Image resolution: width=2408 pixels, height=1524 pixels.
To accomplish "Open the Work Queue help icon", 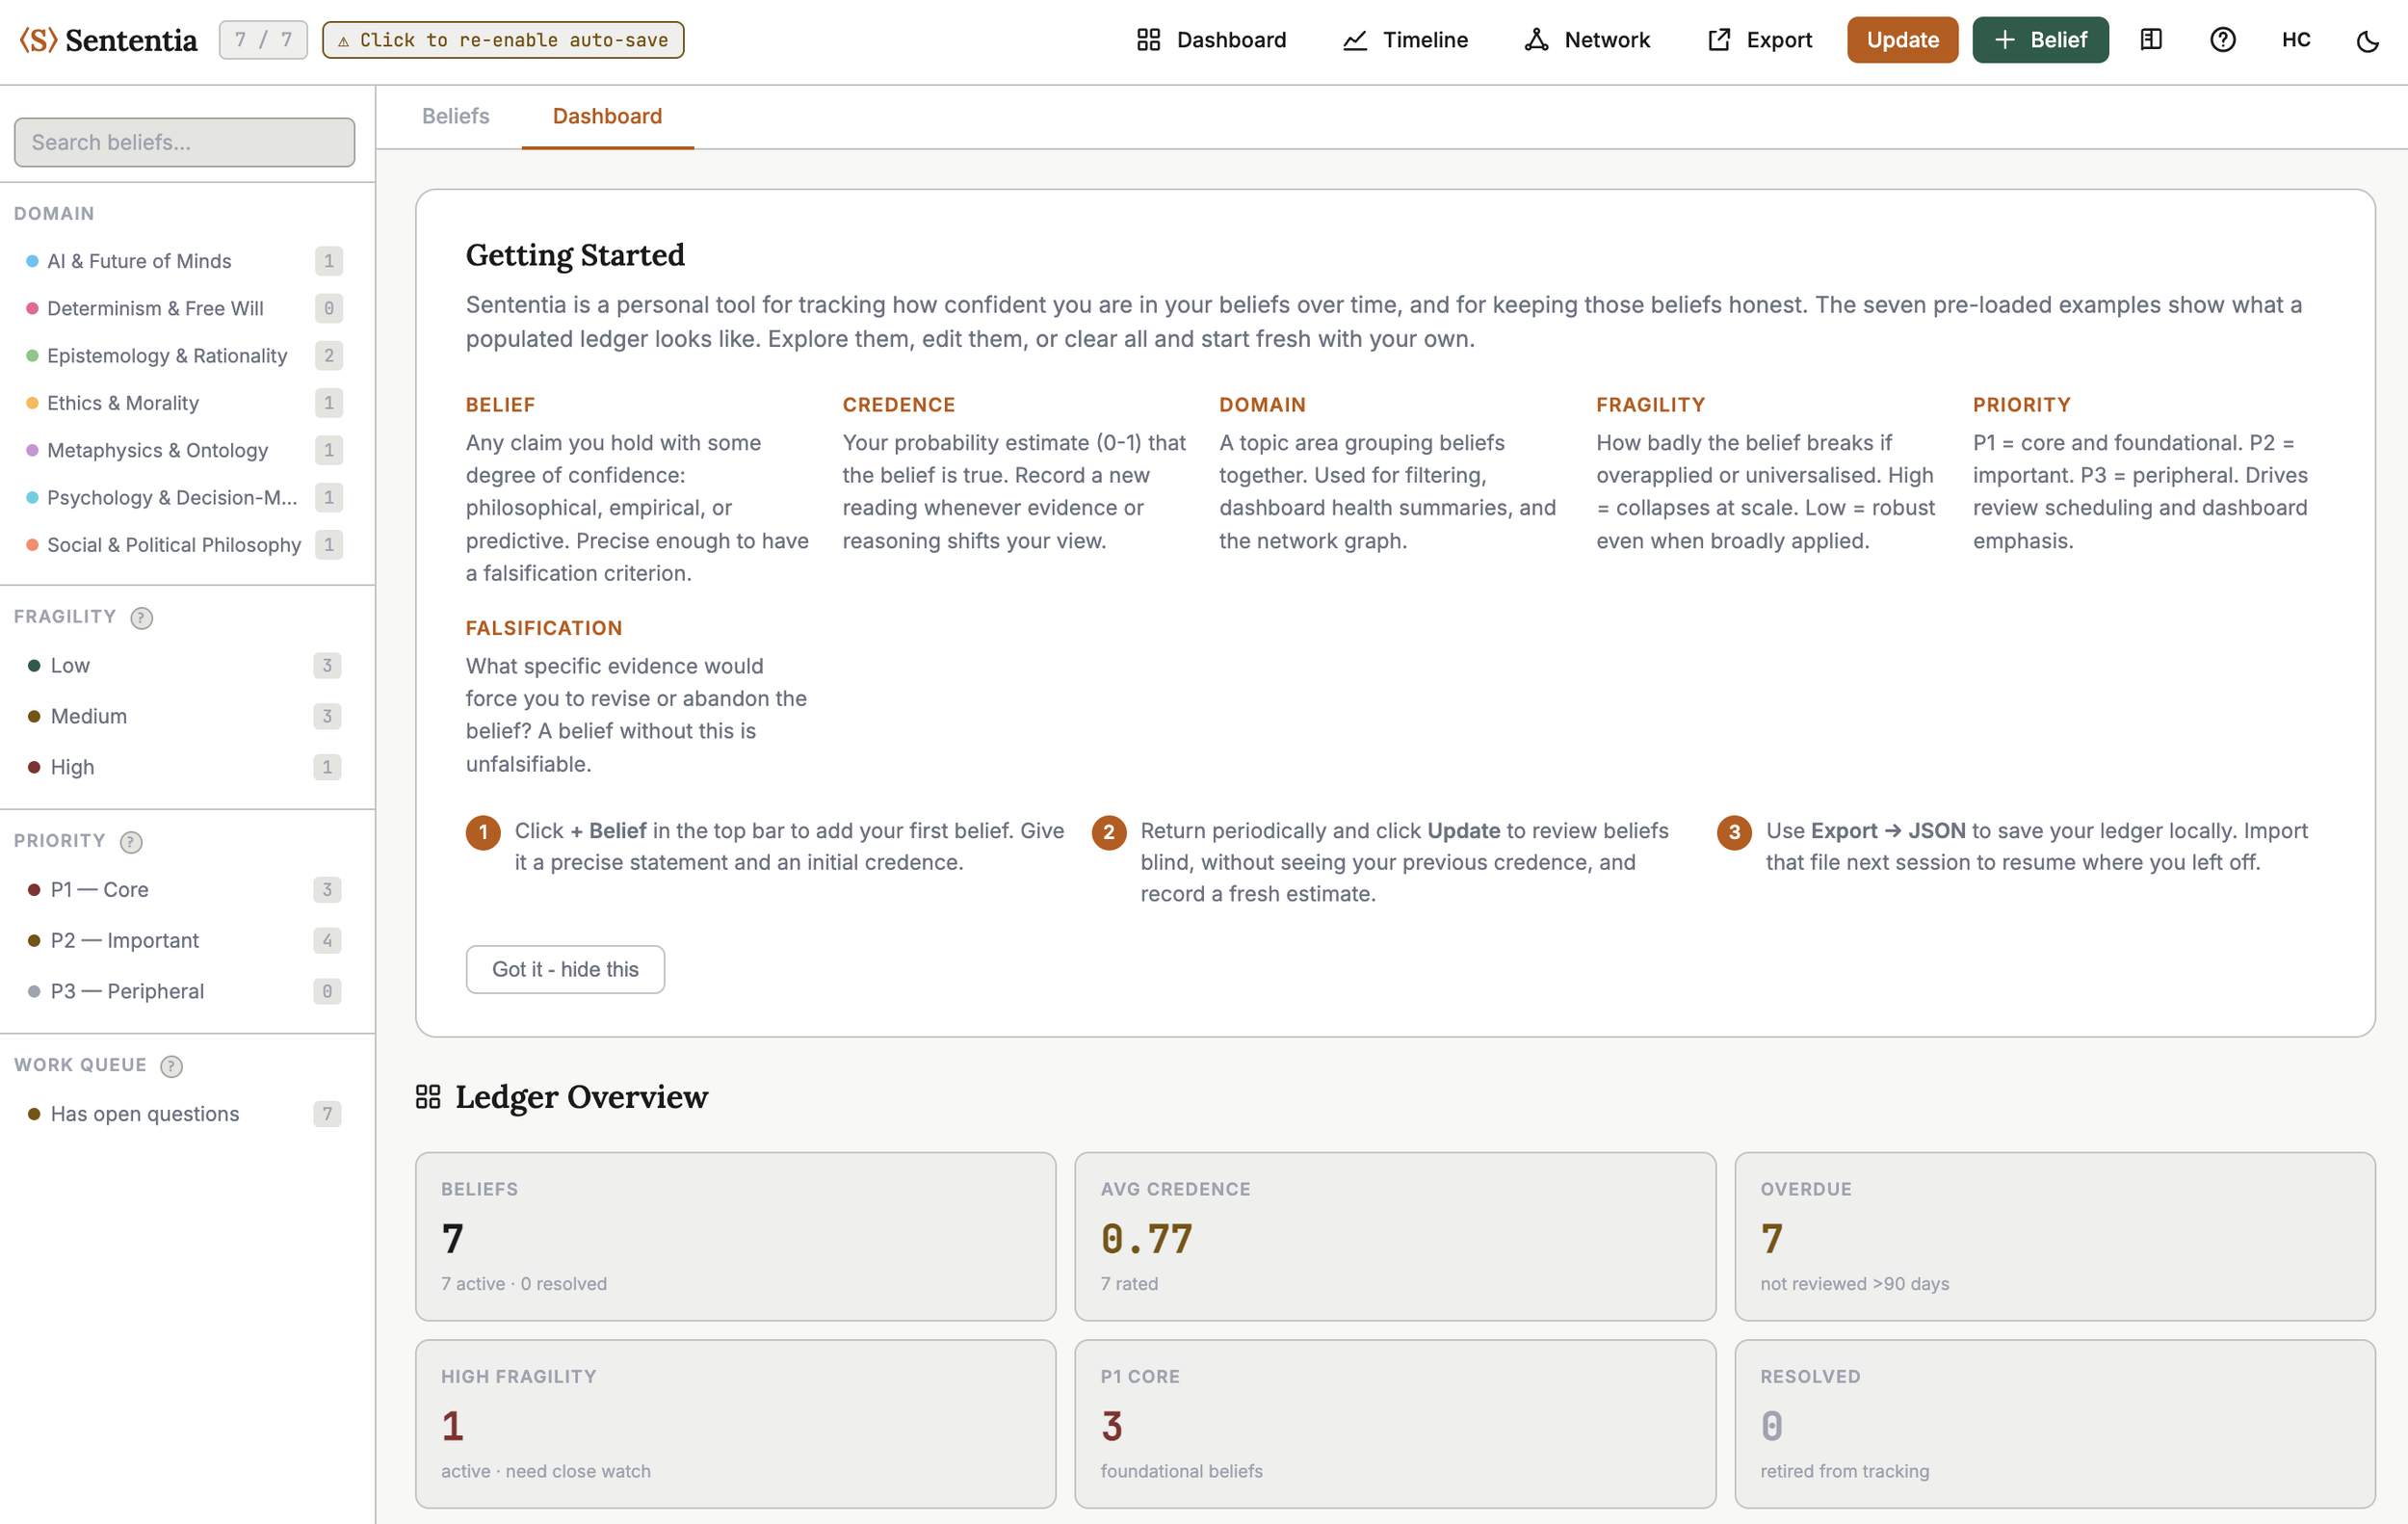I will click(172, 1066).
